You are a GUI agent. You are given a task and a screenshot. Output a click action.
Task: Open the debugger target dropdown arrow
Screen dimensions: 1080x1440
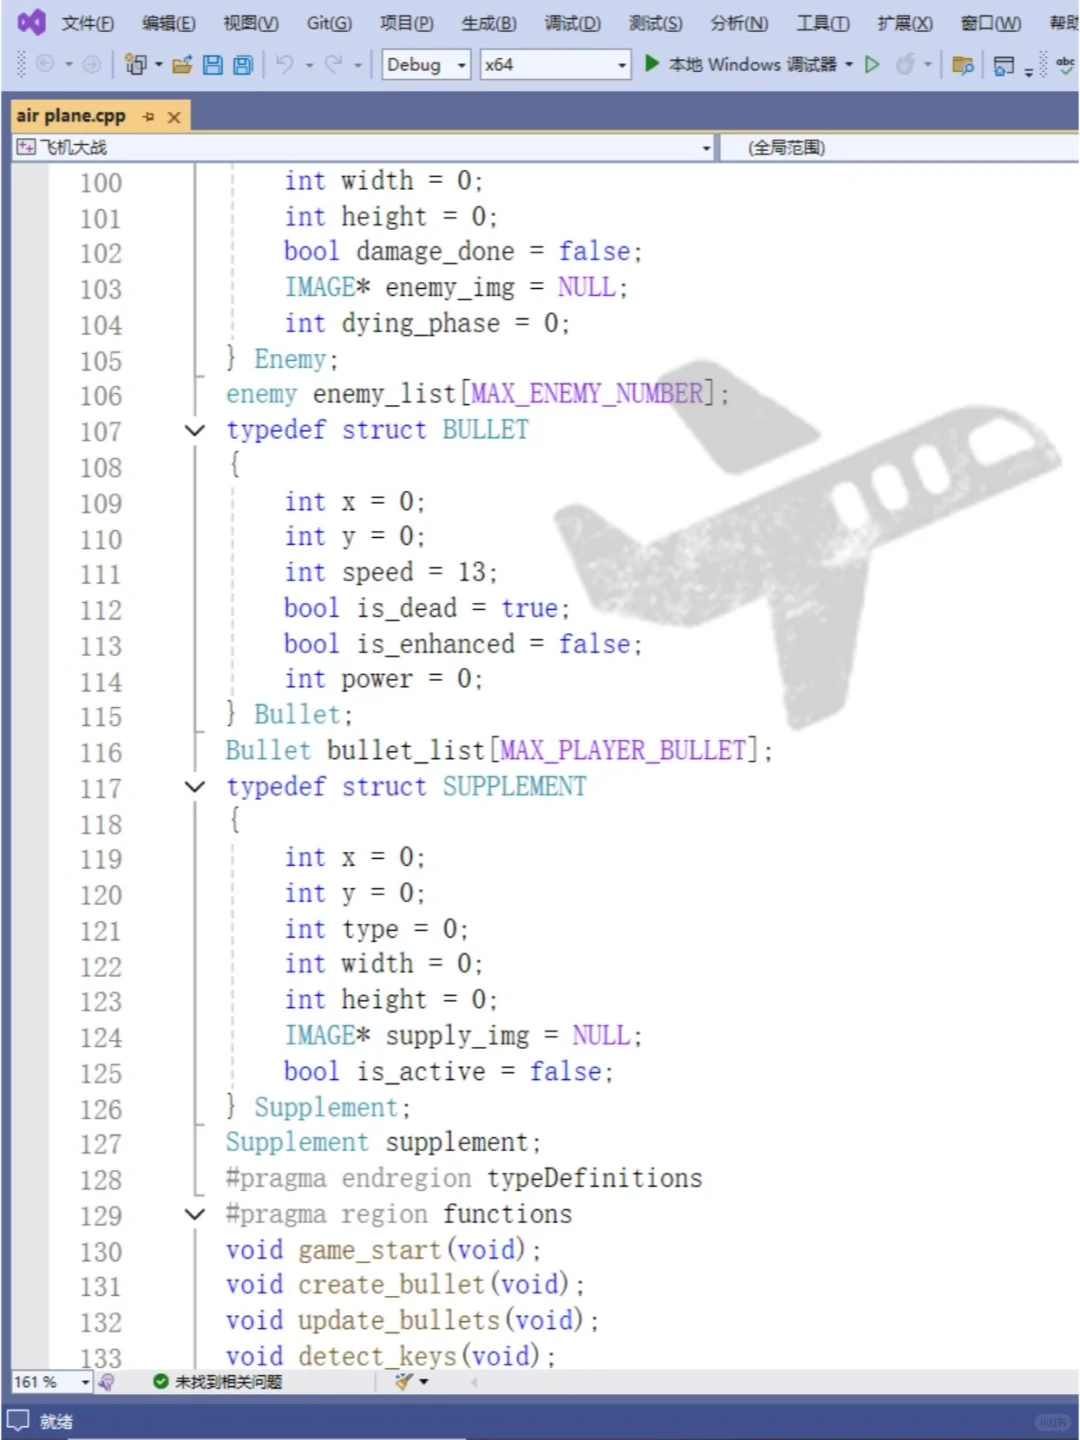tap(849, 65)
